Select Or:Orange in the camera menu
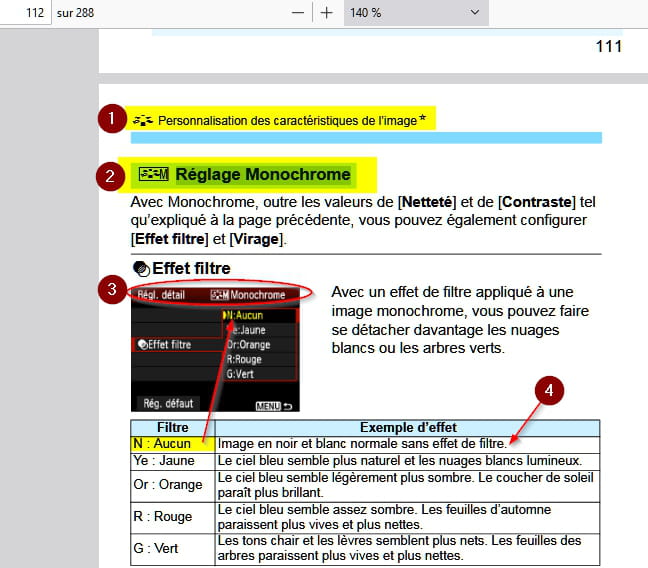Viewport: 648px width, 568px height. tap(259, 344)
